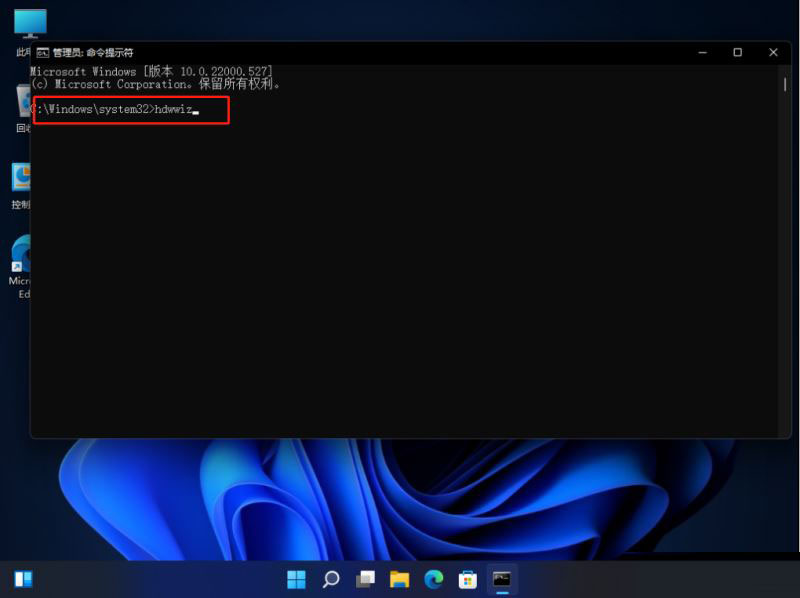Launch File Explorer from the taskbar
The height and width of the screenshot is (598, 800).
[x=399, y=579]
